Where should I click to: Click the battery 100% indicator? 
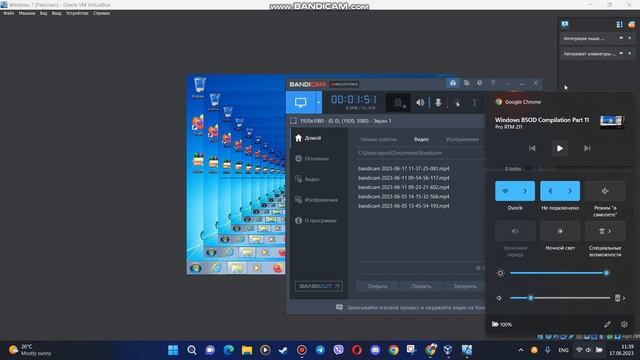502,324
